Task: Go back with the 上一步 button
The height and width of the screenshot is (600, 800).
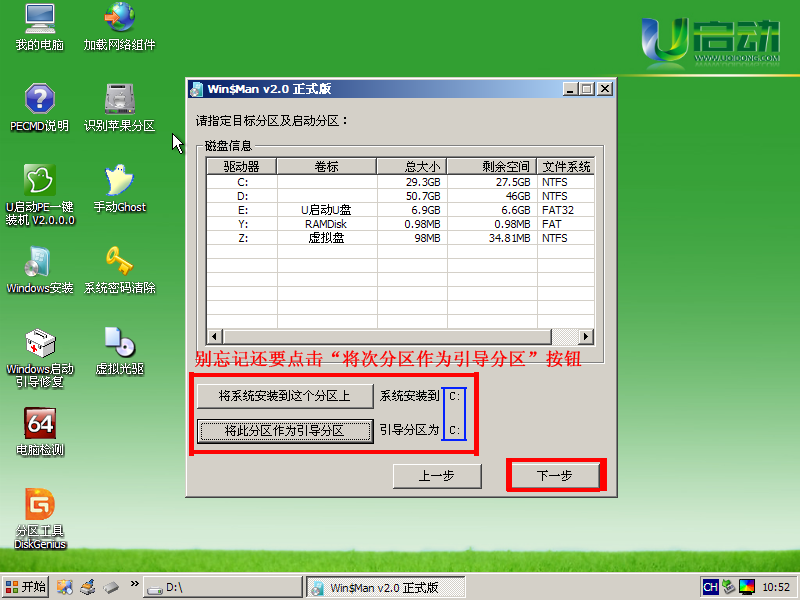Action: pos(437,476)
